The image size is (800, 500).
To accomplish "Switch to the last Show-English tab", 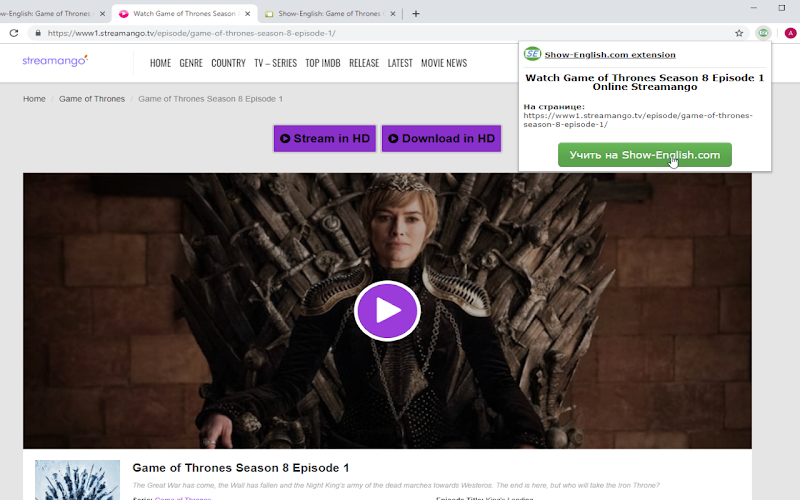I will click(x=330, y=14).
